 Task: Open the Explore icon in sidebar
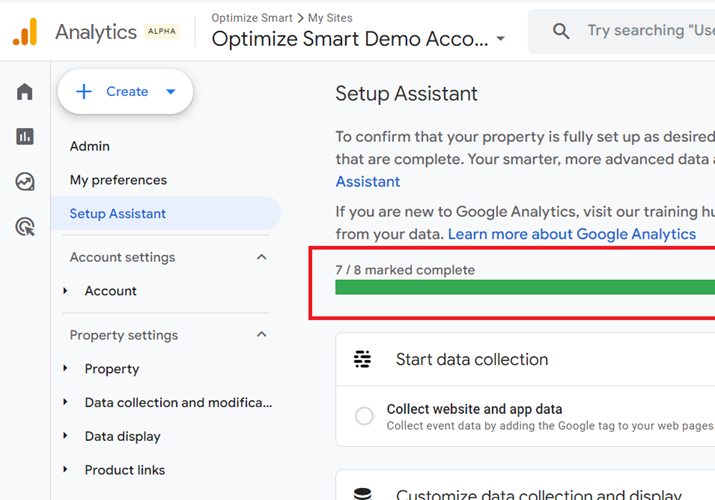(x=25, y=181)
